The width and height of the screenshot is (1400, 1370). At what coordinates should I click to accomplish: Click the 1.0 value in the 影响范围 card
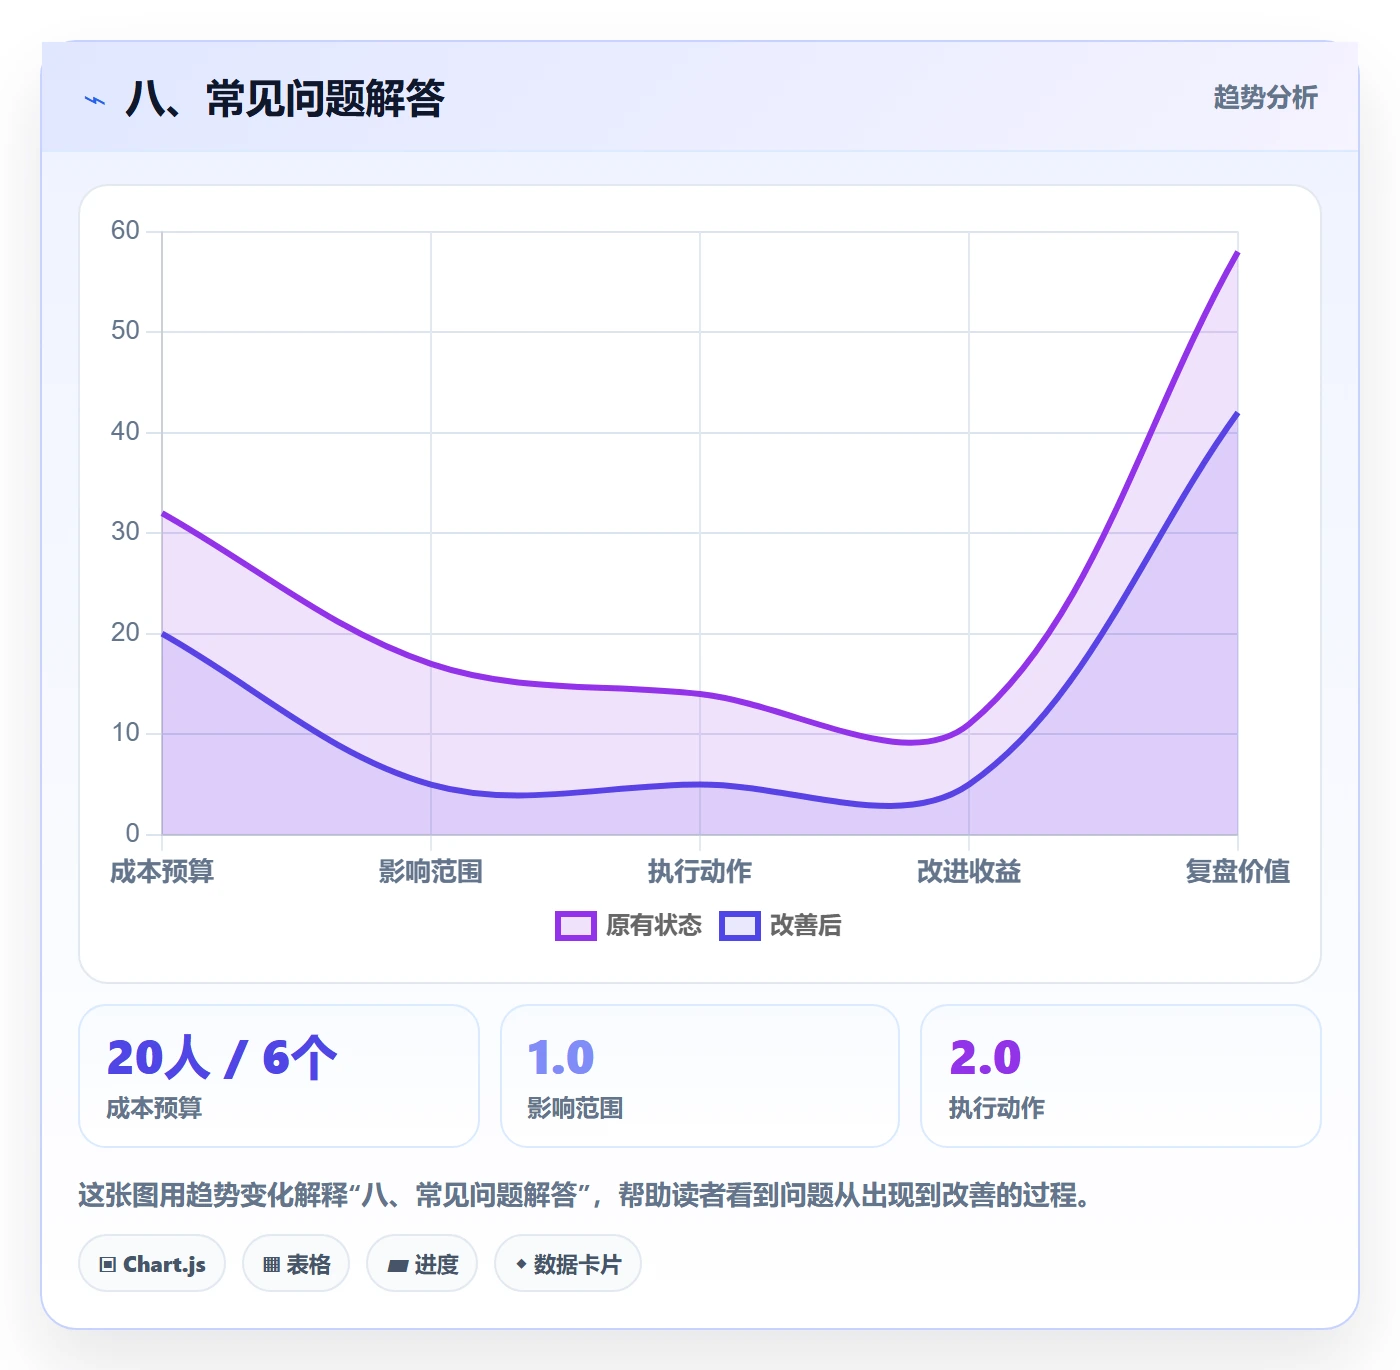click(x=561, y=1058)
